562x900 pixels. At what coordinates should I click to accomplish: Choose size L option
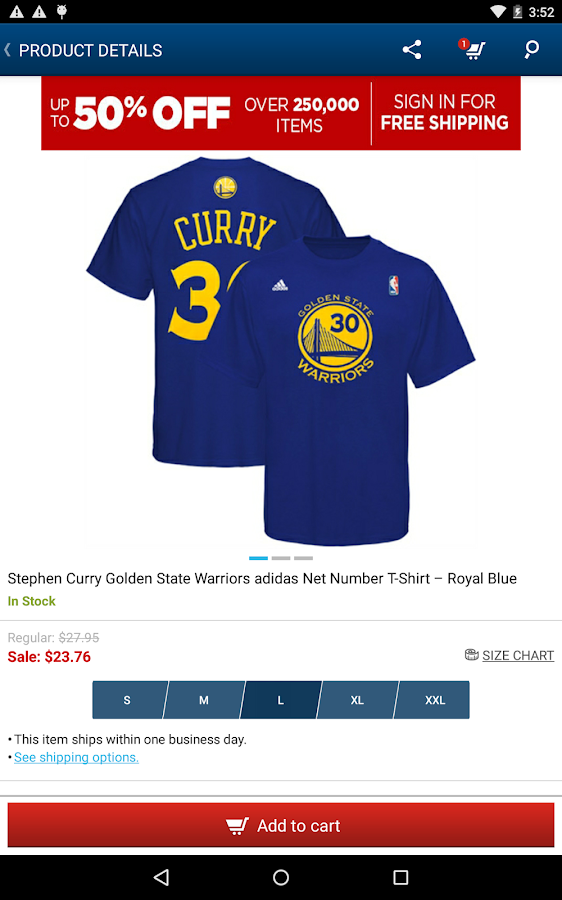click(x=281, y=700)
